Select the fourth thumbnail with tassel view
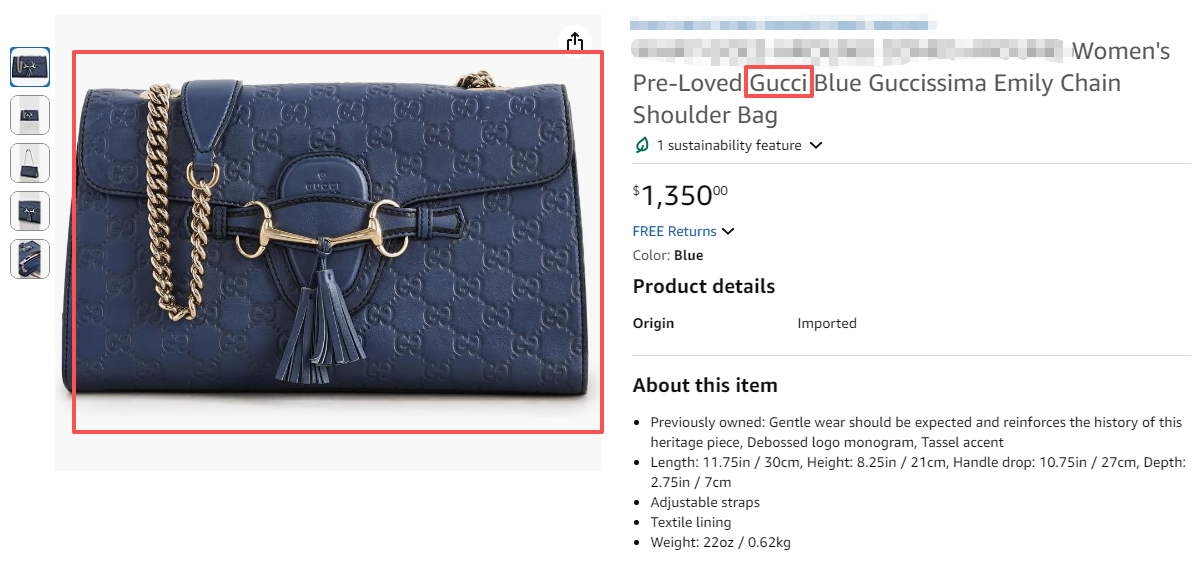This screenshot has height=566, width=1198. (x=30, y=211)
